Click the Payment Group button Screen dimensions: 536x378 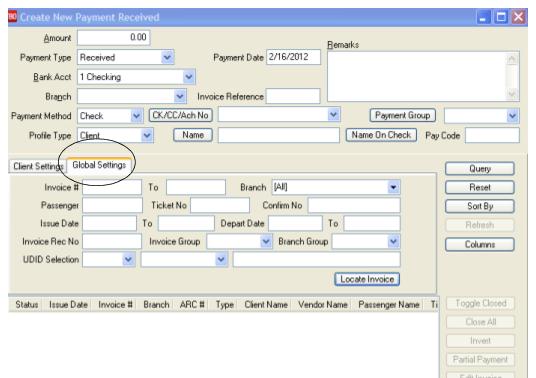(x=402, y=115)
